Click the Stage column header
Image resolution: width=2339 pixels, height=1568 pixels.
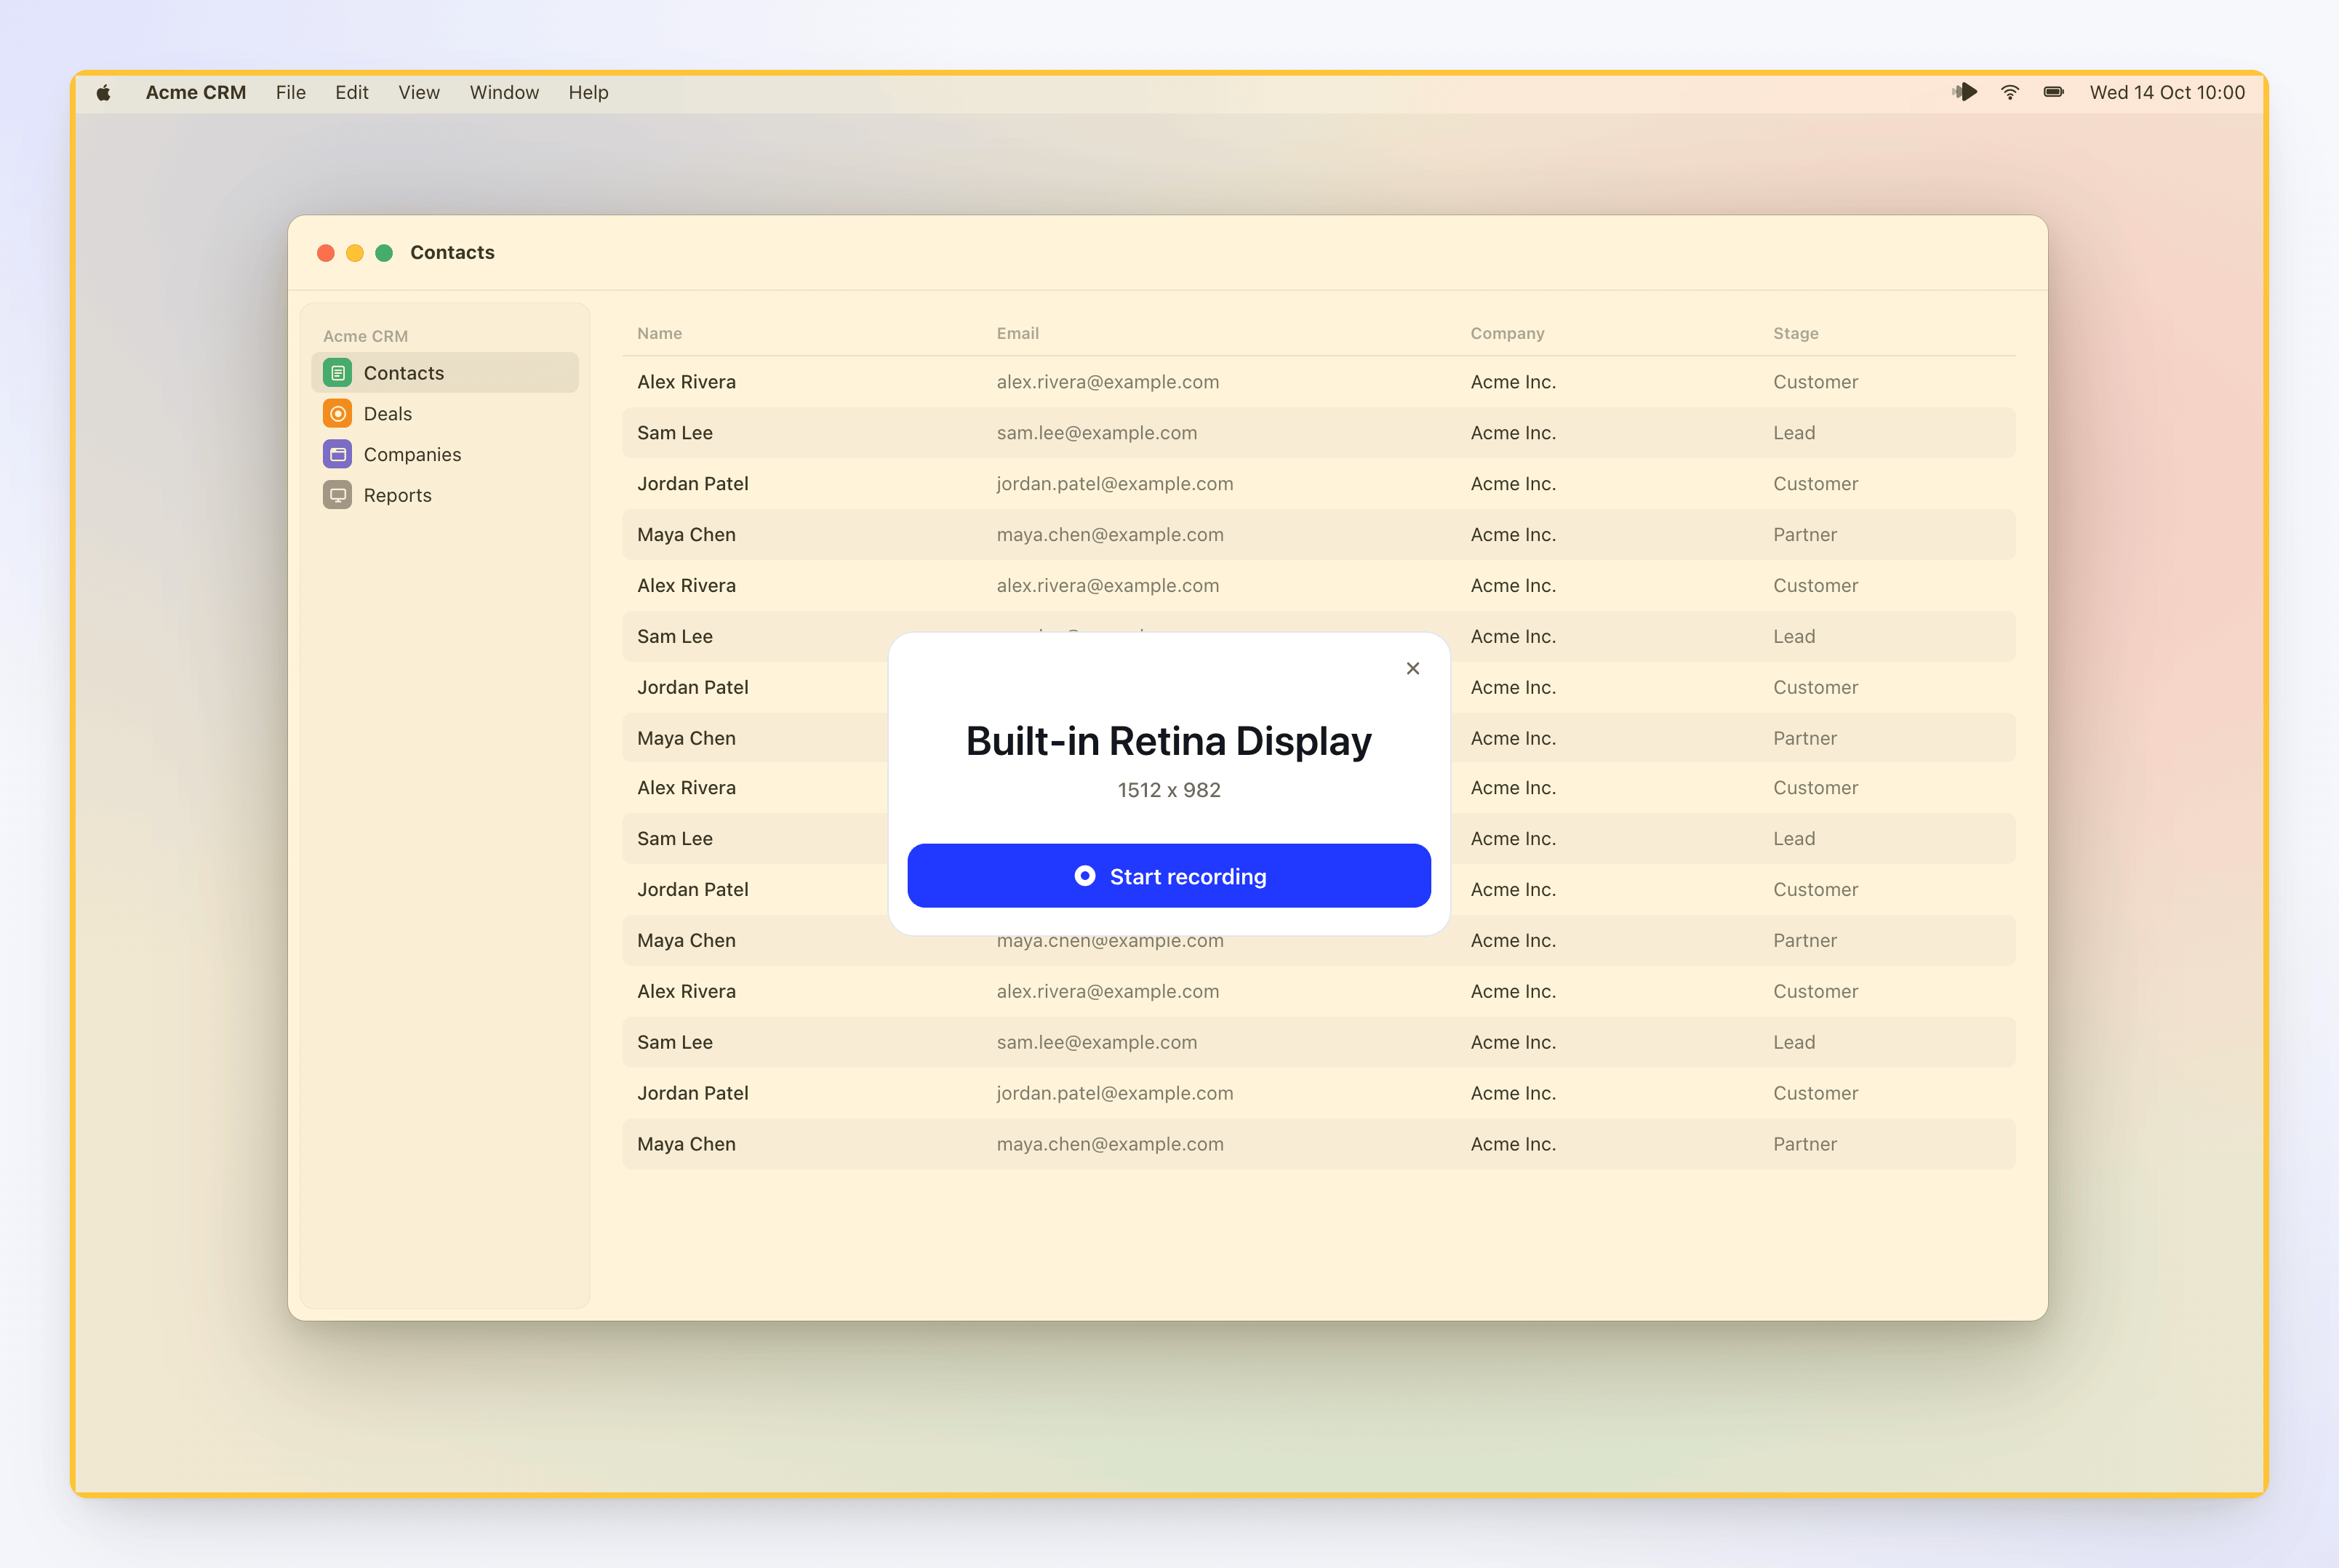coord(1795,333)
